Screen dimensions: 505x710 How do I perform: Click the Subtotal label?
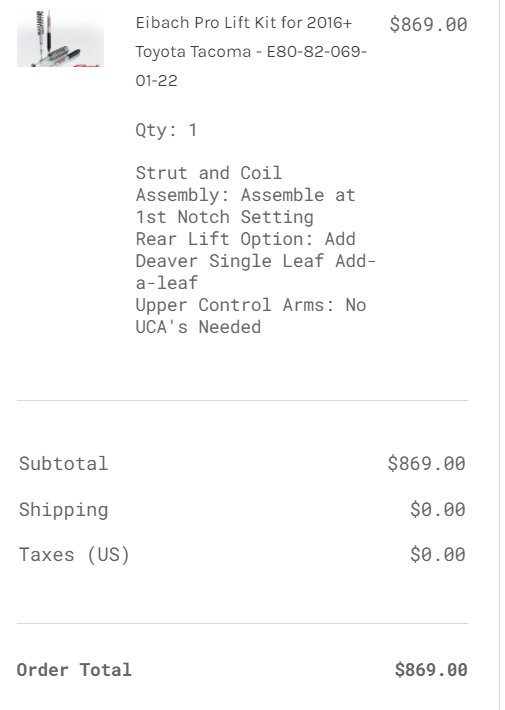63,464
